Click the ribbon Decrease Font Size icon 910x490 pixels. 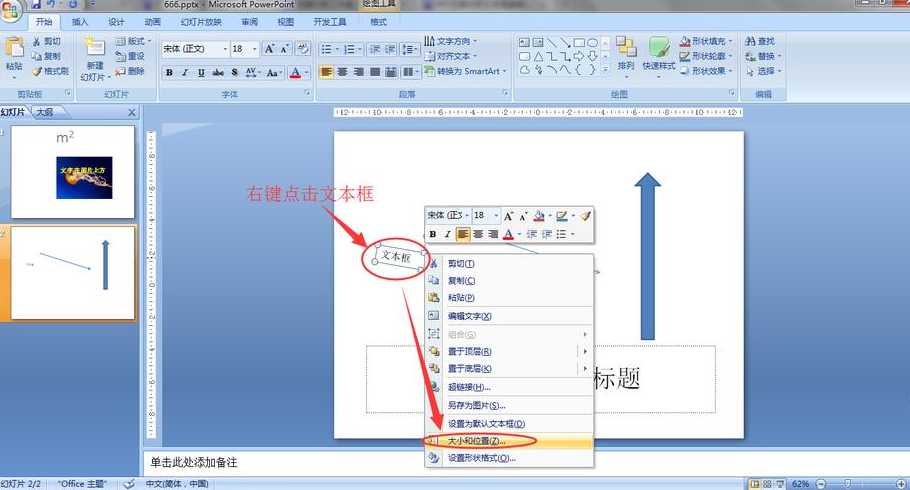(x=284, y=49)
